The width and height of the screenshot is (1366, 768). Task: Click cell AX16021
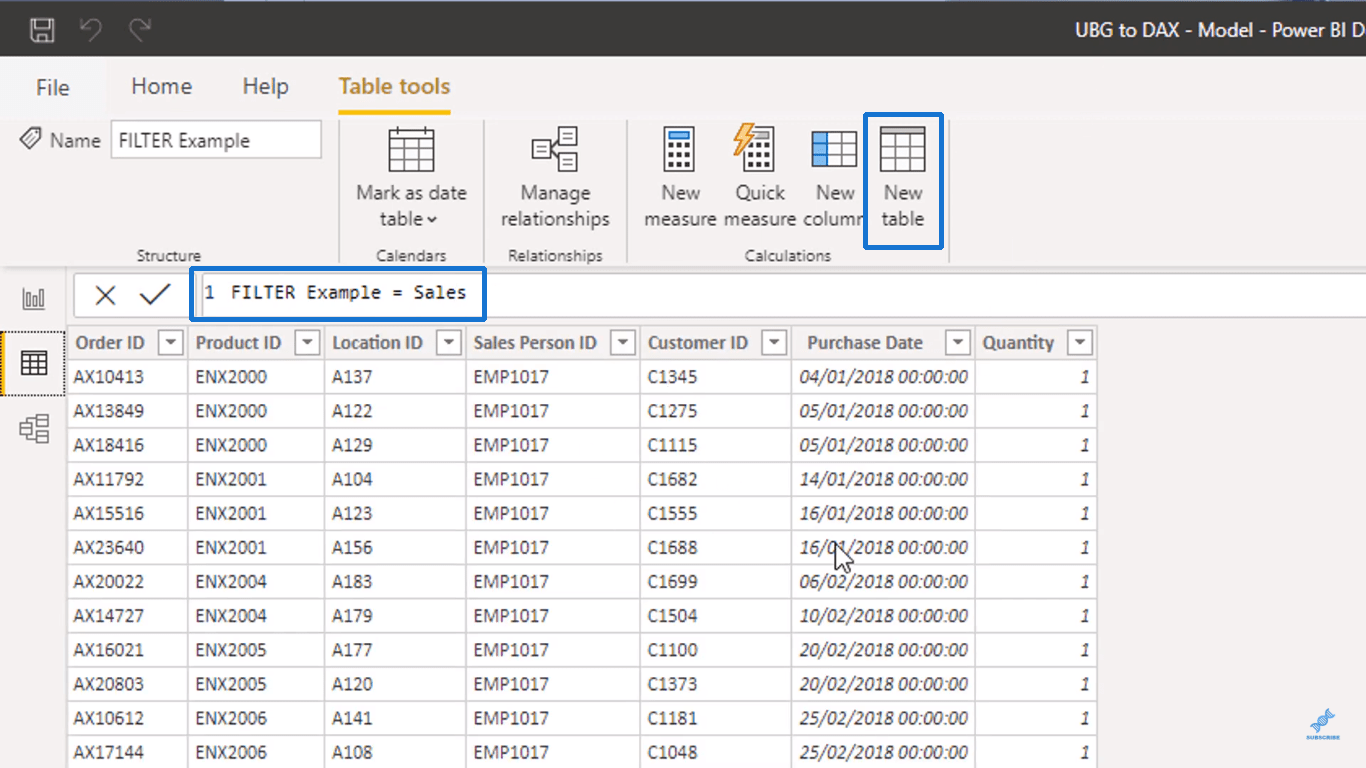coord(128,649)
